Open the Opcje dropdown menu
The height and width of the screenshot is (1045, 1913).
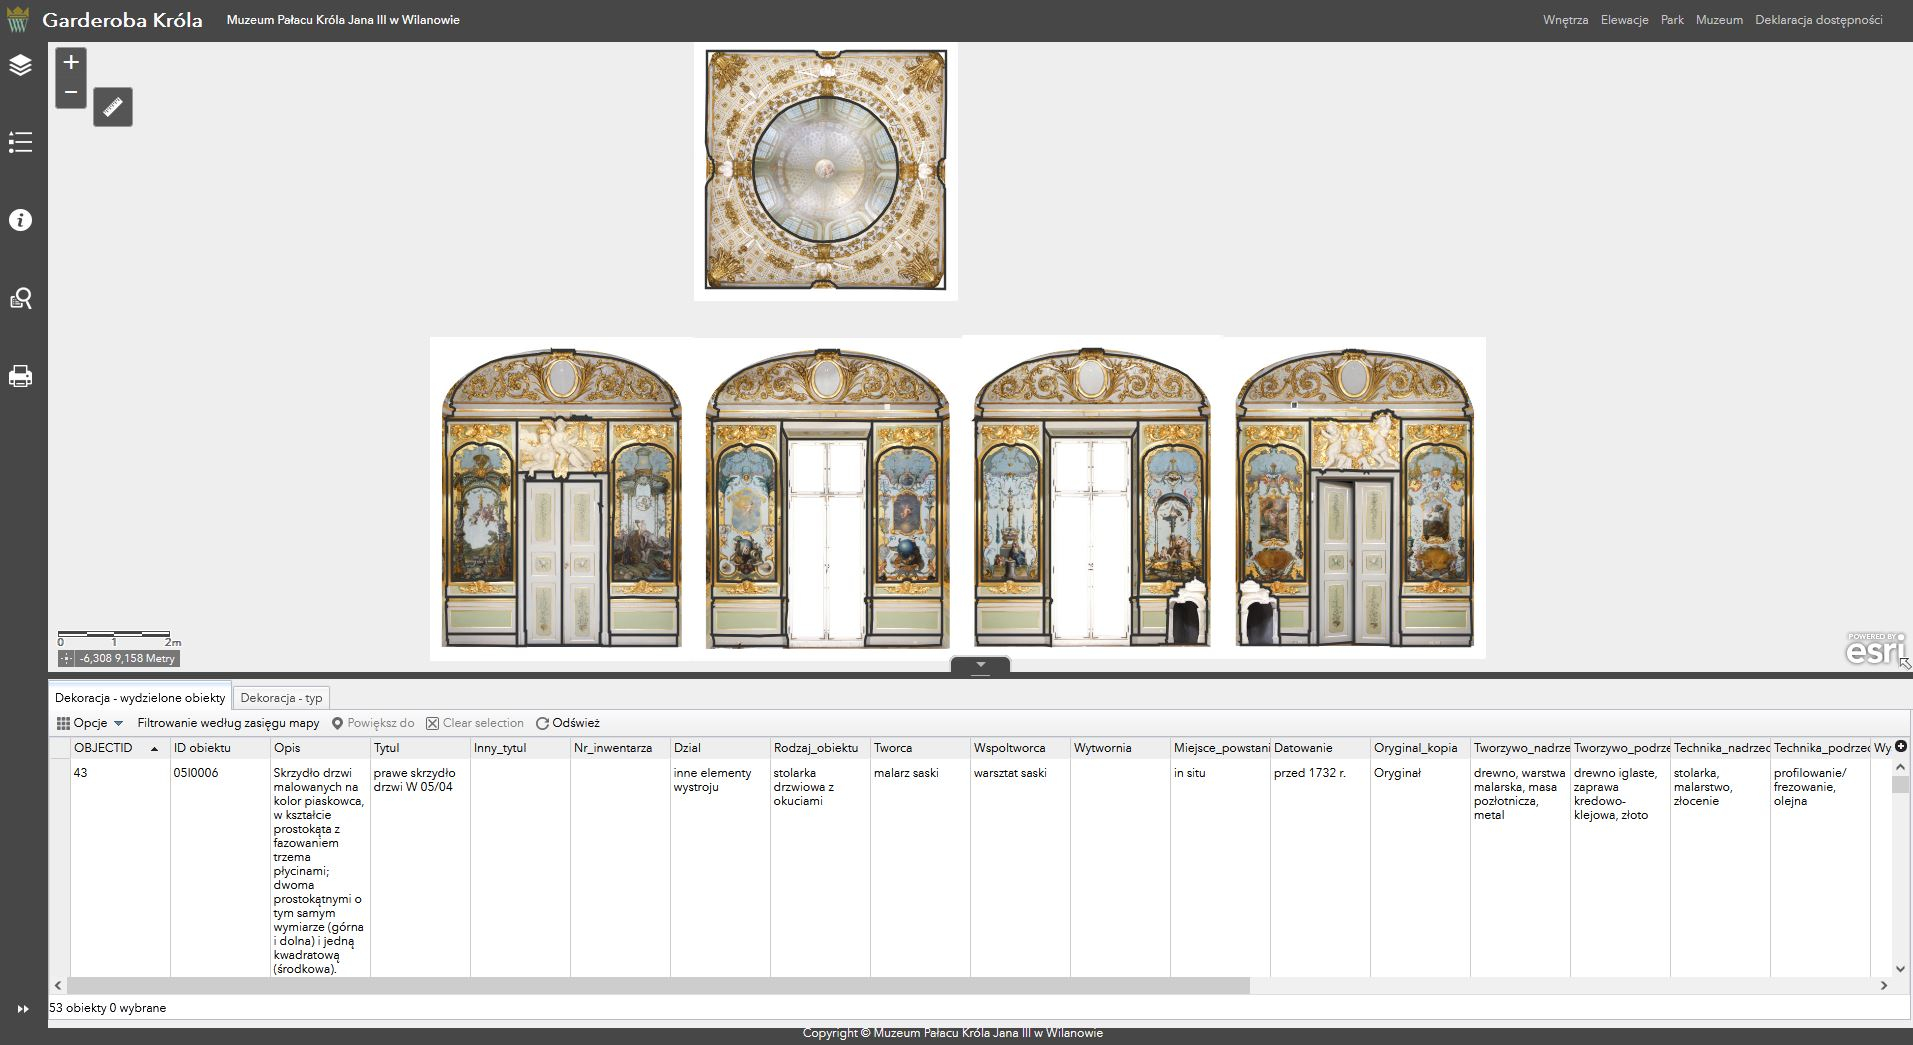tap(90, 723)
